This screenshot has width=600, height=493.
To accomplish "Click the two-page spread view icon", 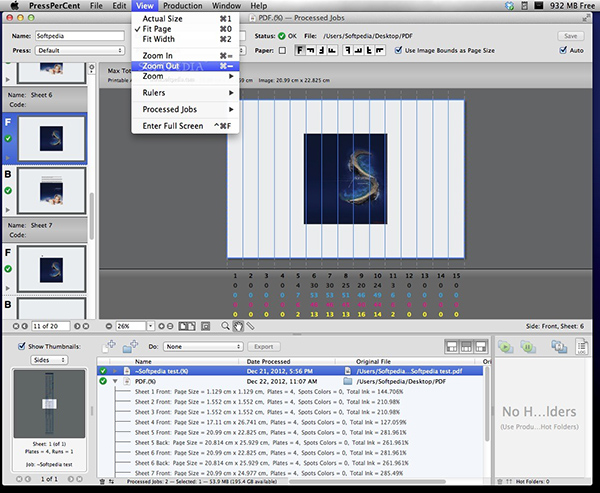I will click(187, 326).
